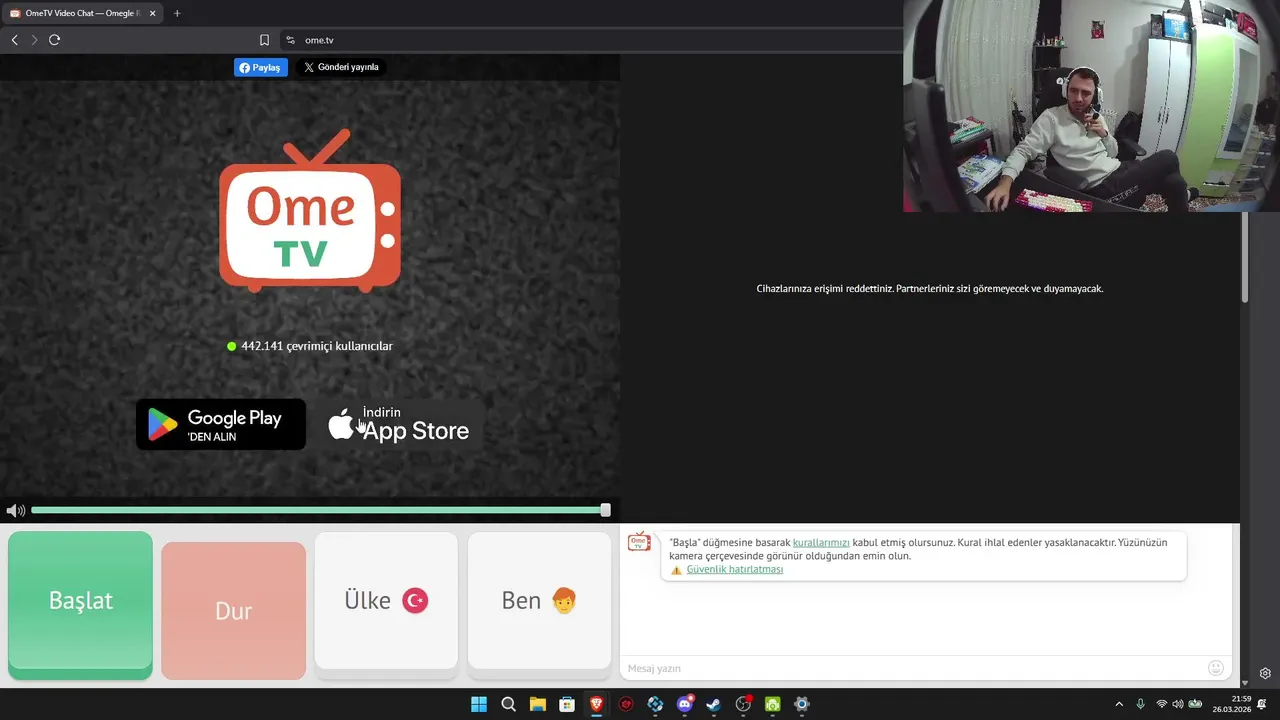
Task: Open the green taskbar app icon
Action: pos(772,704)
